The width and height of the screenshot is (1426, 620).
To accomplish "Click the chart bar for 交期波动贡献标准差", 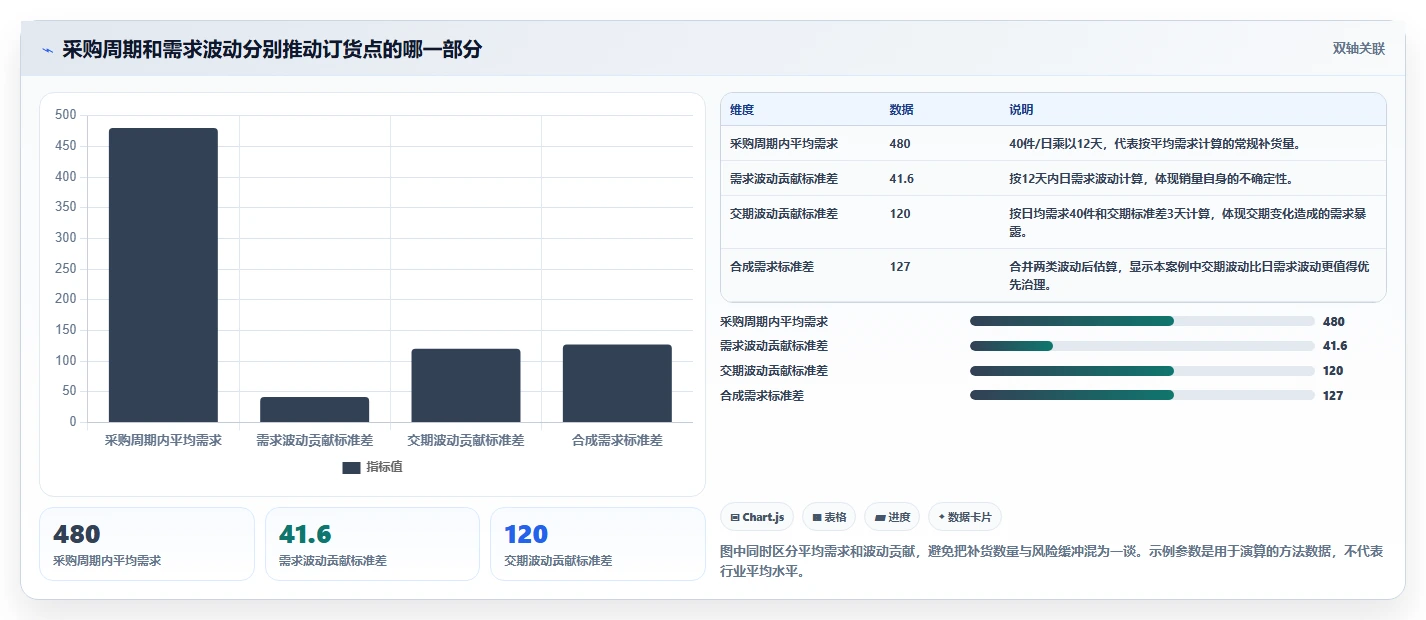I will coord(466,385).
